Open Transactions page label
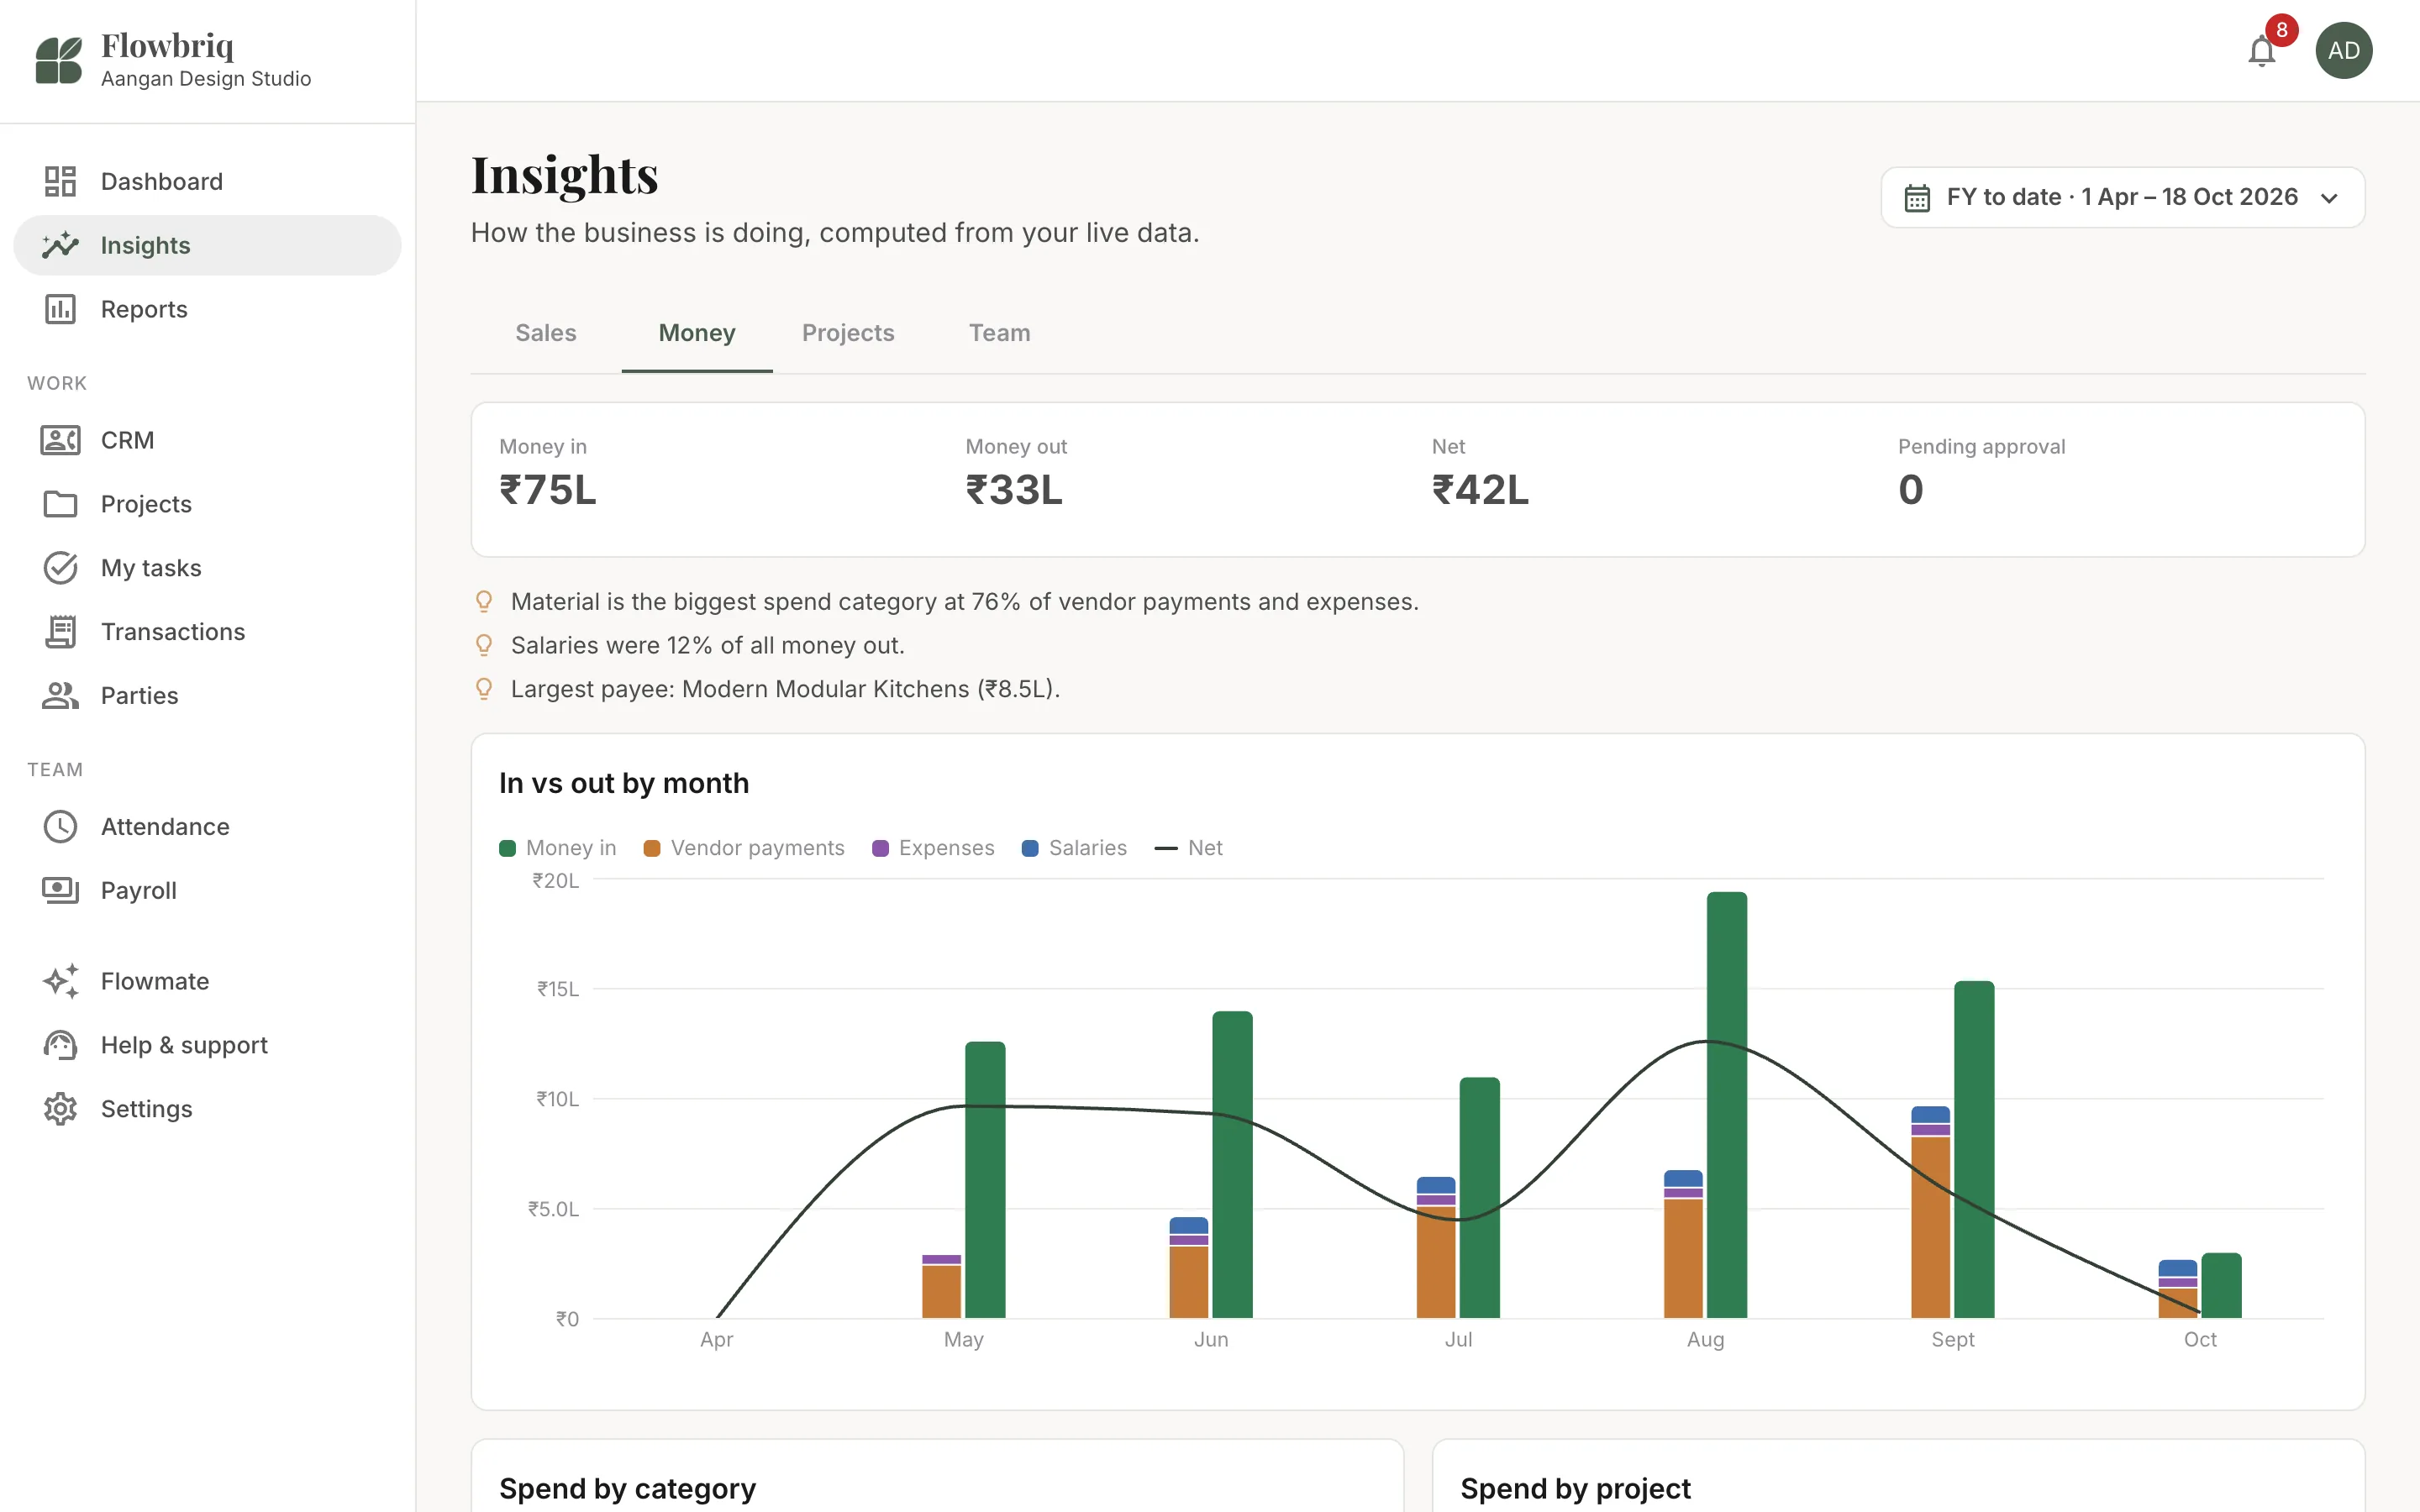This screenshot has height=1512, width=2420. coord(173,632)
